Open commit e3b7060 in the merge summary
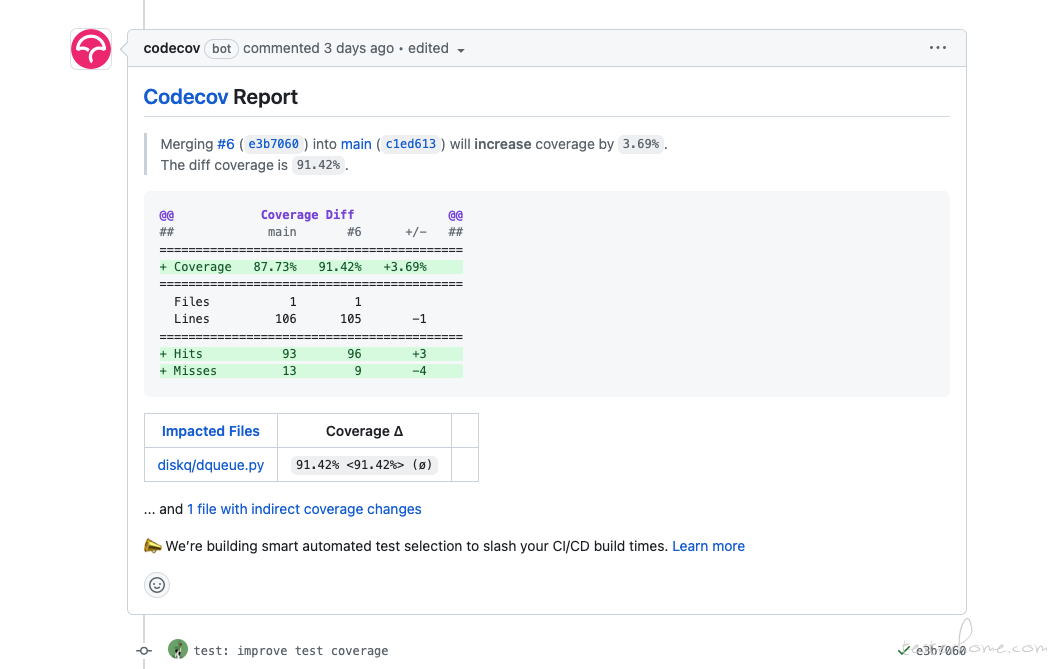Image resolution: width=1049 pixels, height=669 pixels. 274,145
